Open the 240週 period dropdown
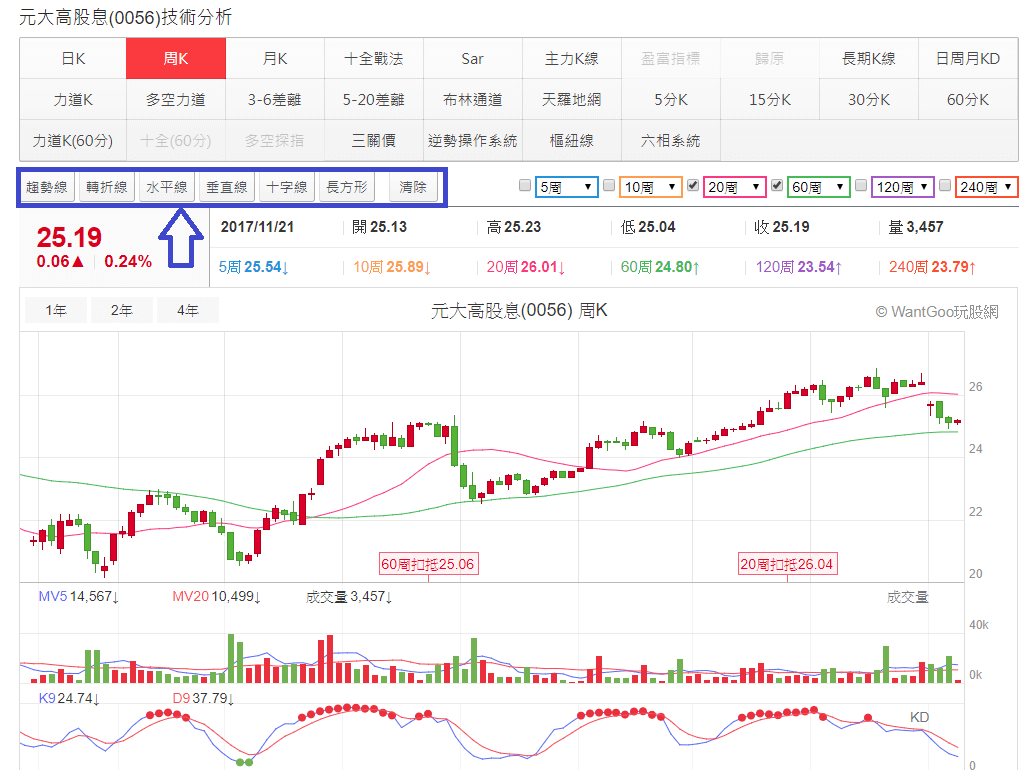 coord(986,187)
